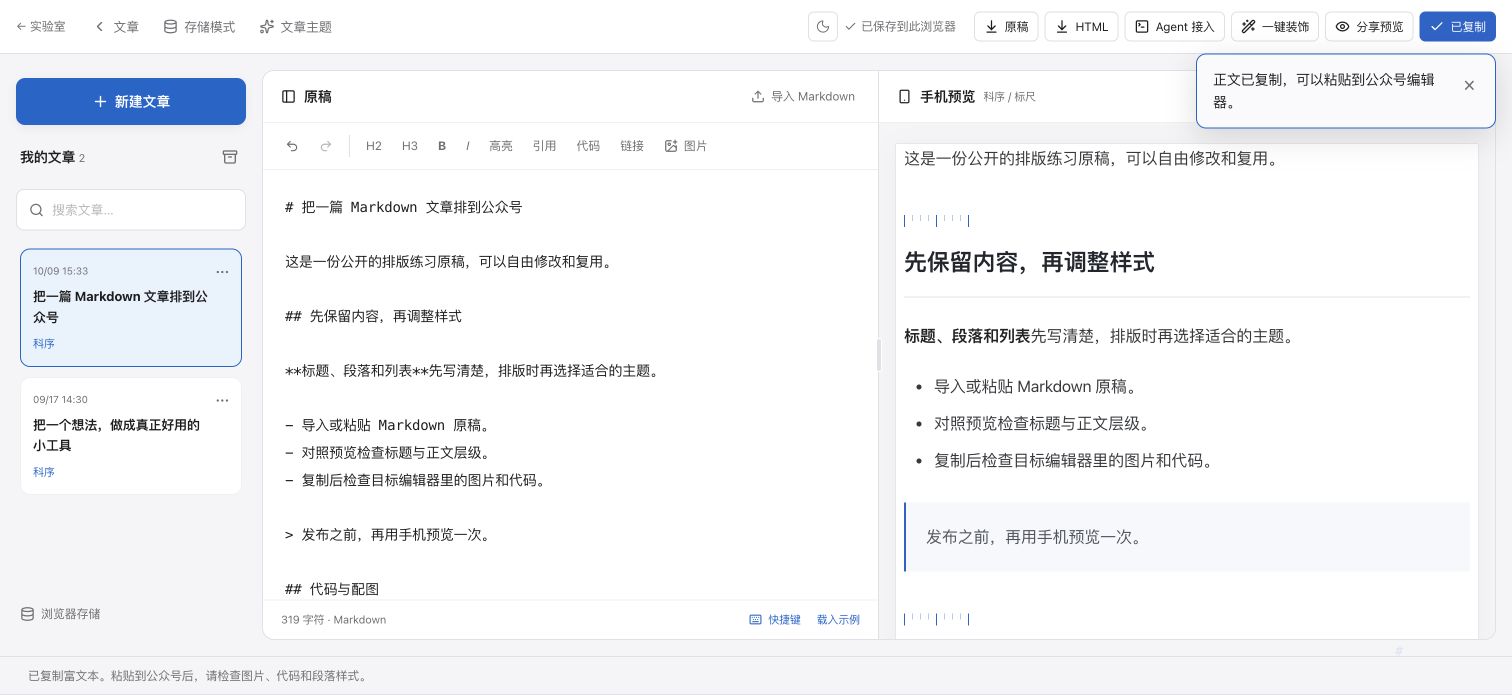Select article 把一篇 Markdown 文章排到公众号

coord(131,307)
